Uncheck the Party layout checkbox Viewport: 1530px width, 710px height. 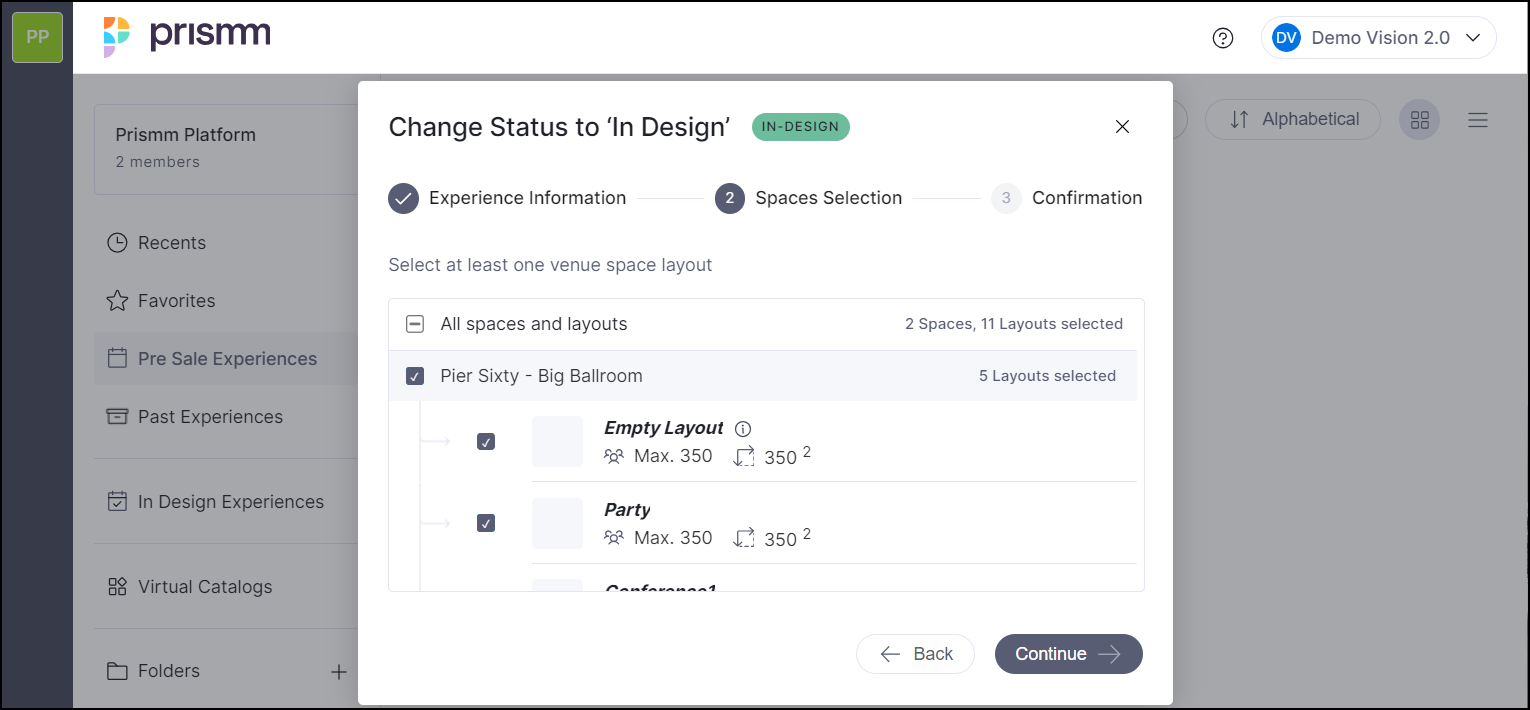[x=486, y=523]
